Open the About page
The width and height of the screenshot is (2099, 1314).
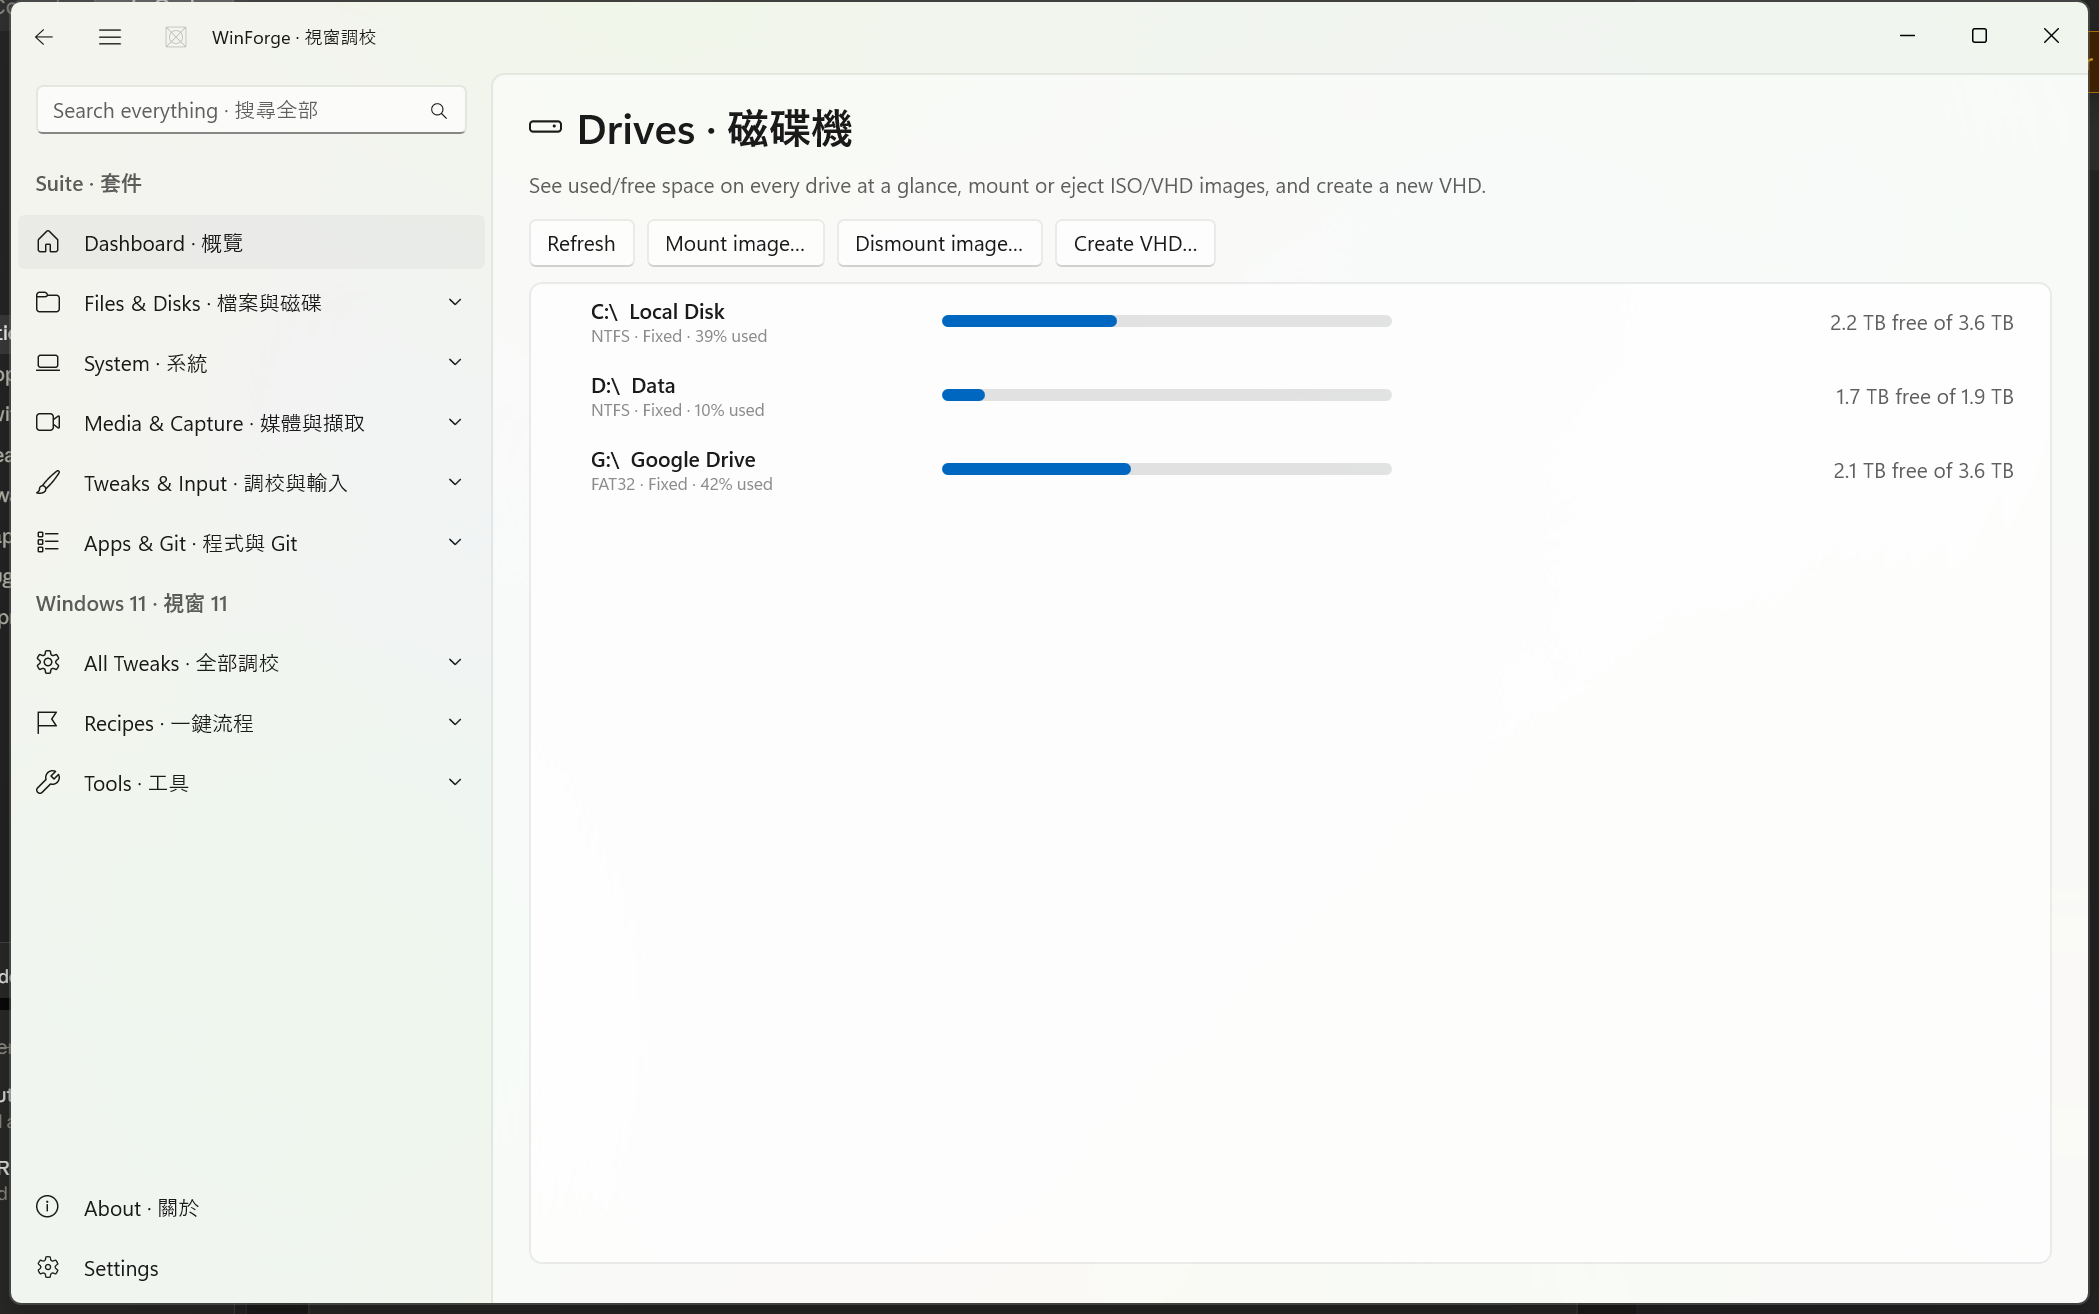[x=251, y=1207]
